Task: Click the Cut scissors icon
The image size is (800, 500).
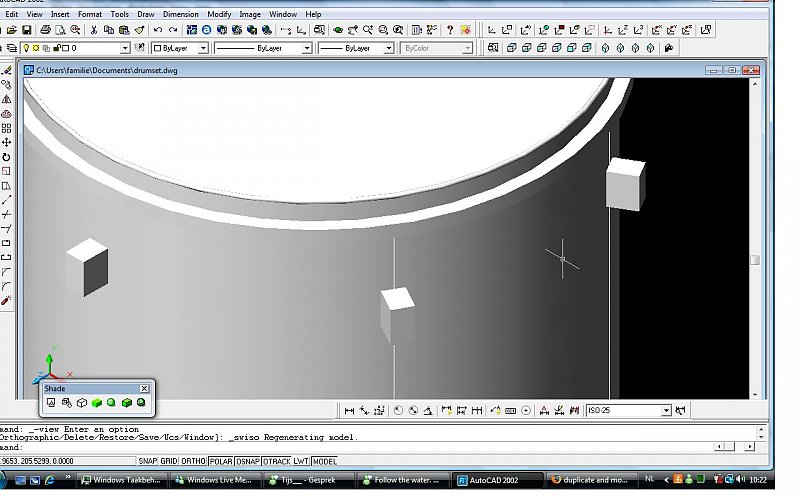Action: click(x=94, y=30)
